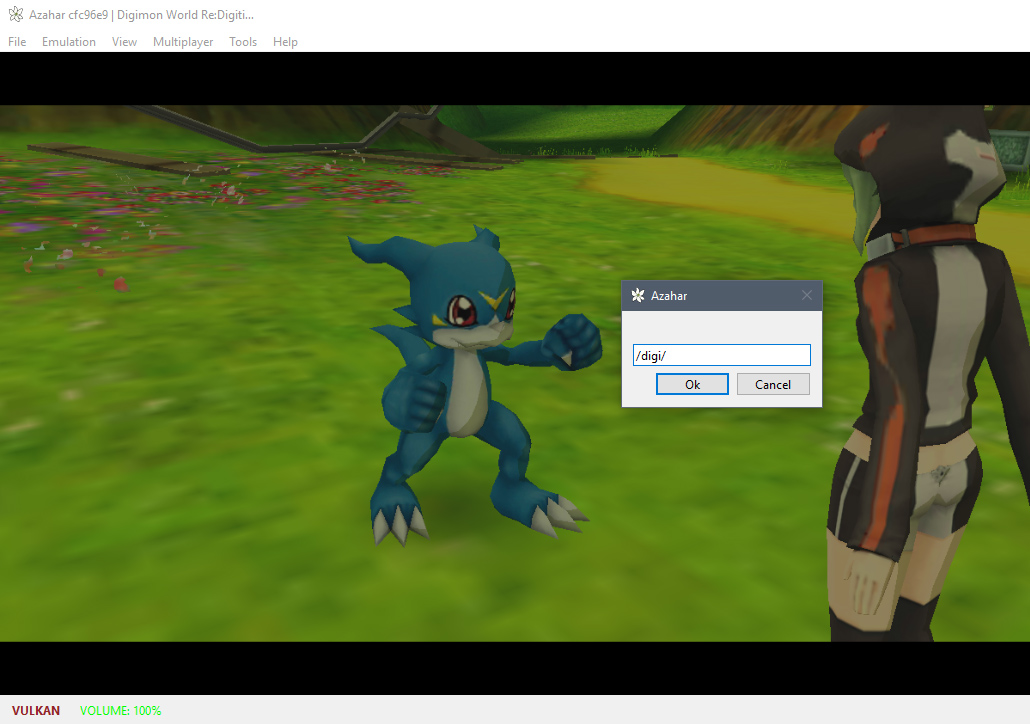Click the Azahar app icon in main title bar
The height and width of the screenshot is (724, 1030).
(16, 14)
